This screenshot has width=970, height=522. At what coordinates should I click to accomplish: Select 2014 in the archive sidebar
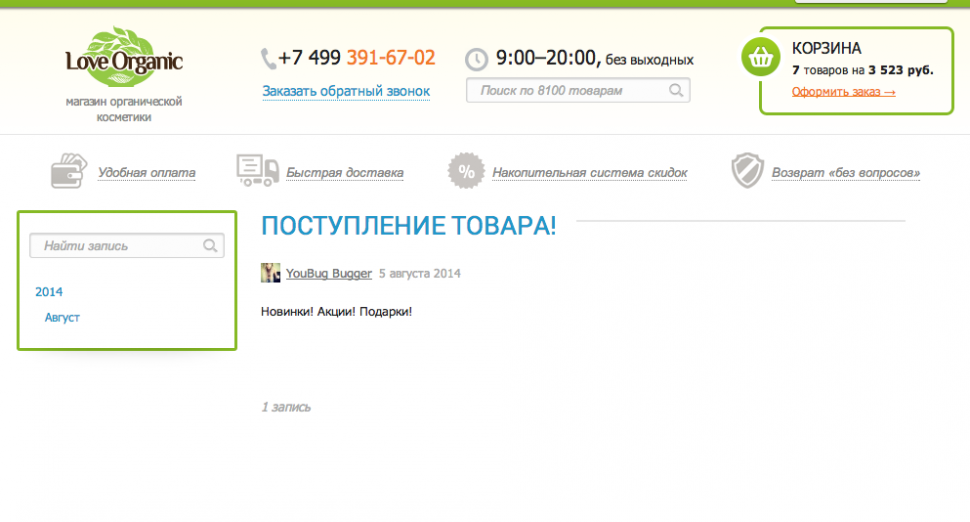click(x=49, y=292)
